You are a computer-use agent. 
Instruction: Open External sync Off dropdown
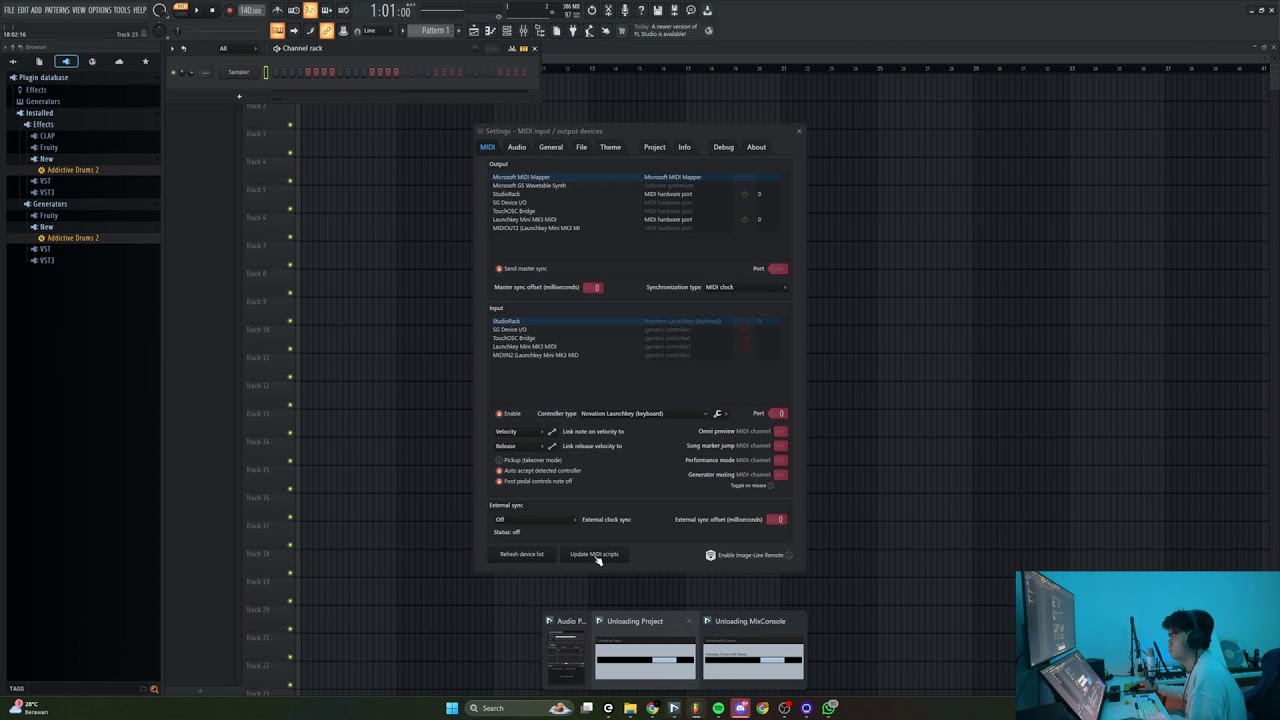(536, 519)
